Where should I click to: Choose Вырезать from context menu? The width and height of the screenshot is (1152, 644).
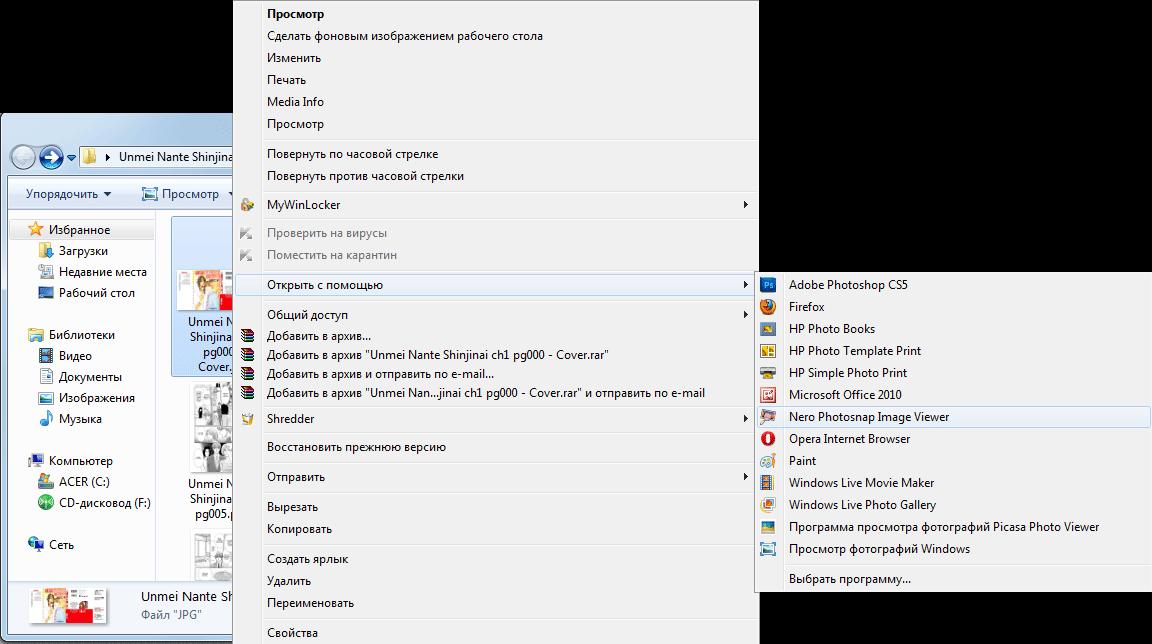coord(496,507)
